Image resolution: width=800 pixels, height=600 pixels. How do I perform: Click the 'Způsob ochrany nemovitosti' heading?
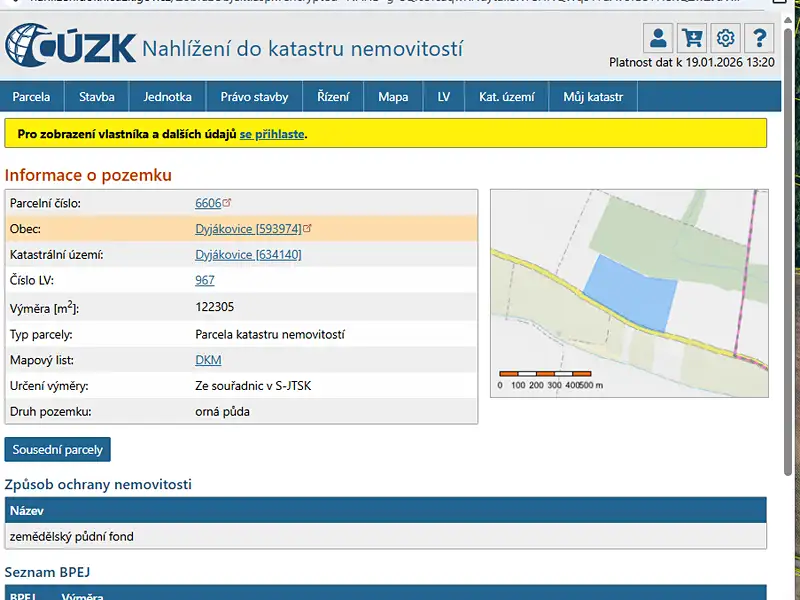pos(98,484)
